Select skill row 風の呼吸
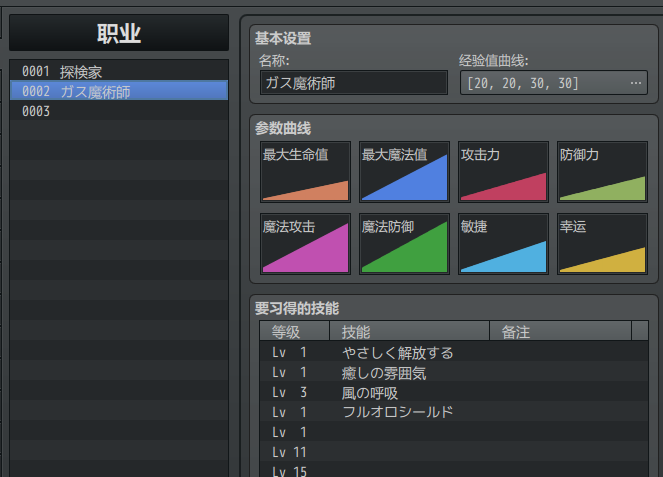 click(454, 392)
